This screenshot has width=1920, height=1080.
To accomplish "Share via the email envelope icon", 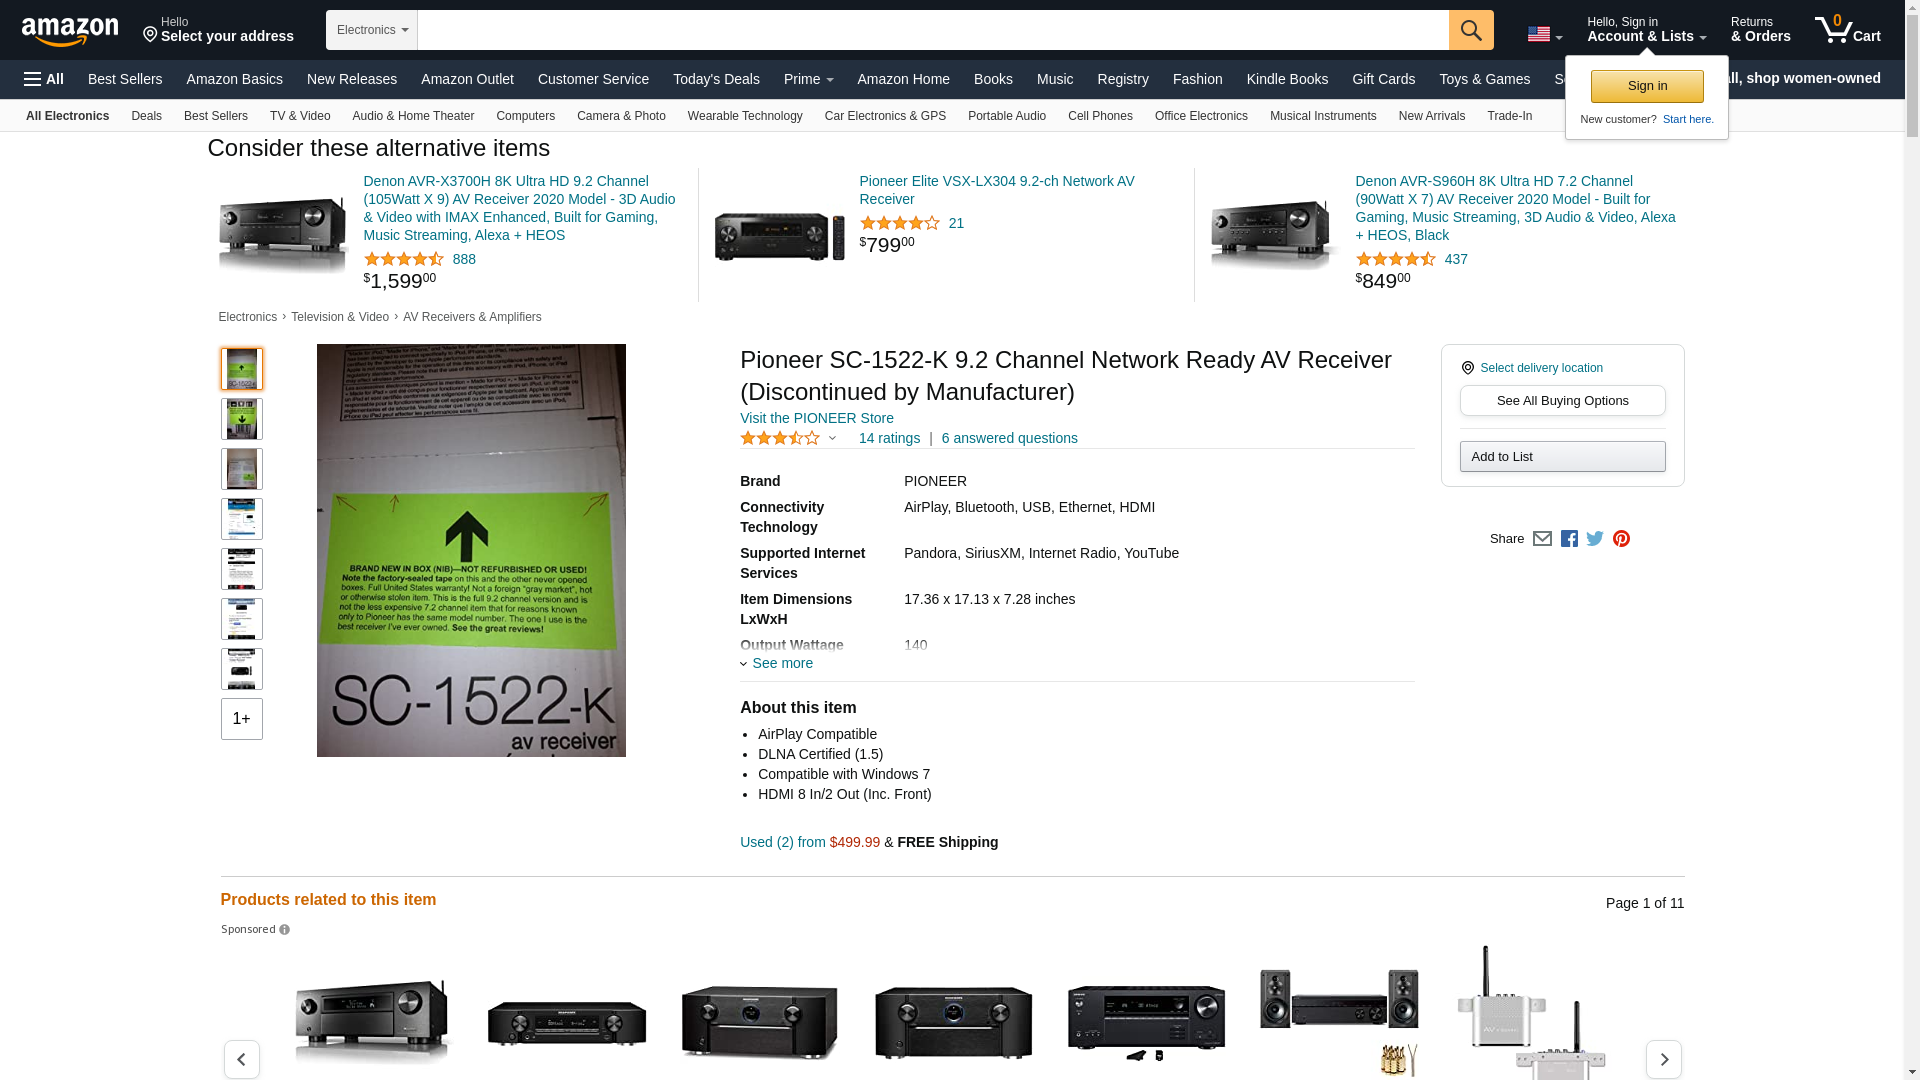I will [1542, 539].
